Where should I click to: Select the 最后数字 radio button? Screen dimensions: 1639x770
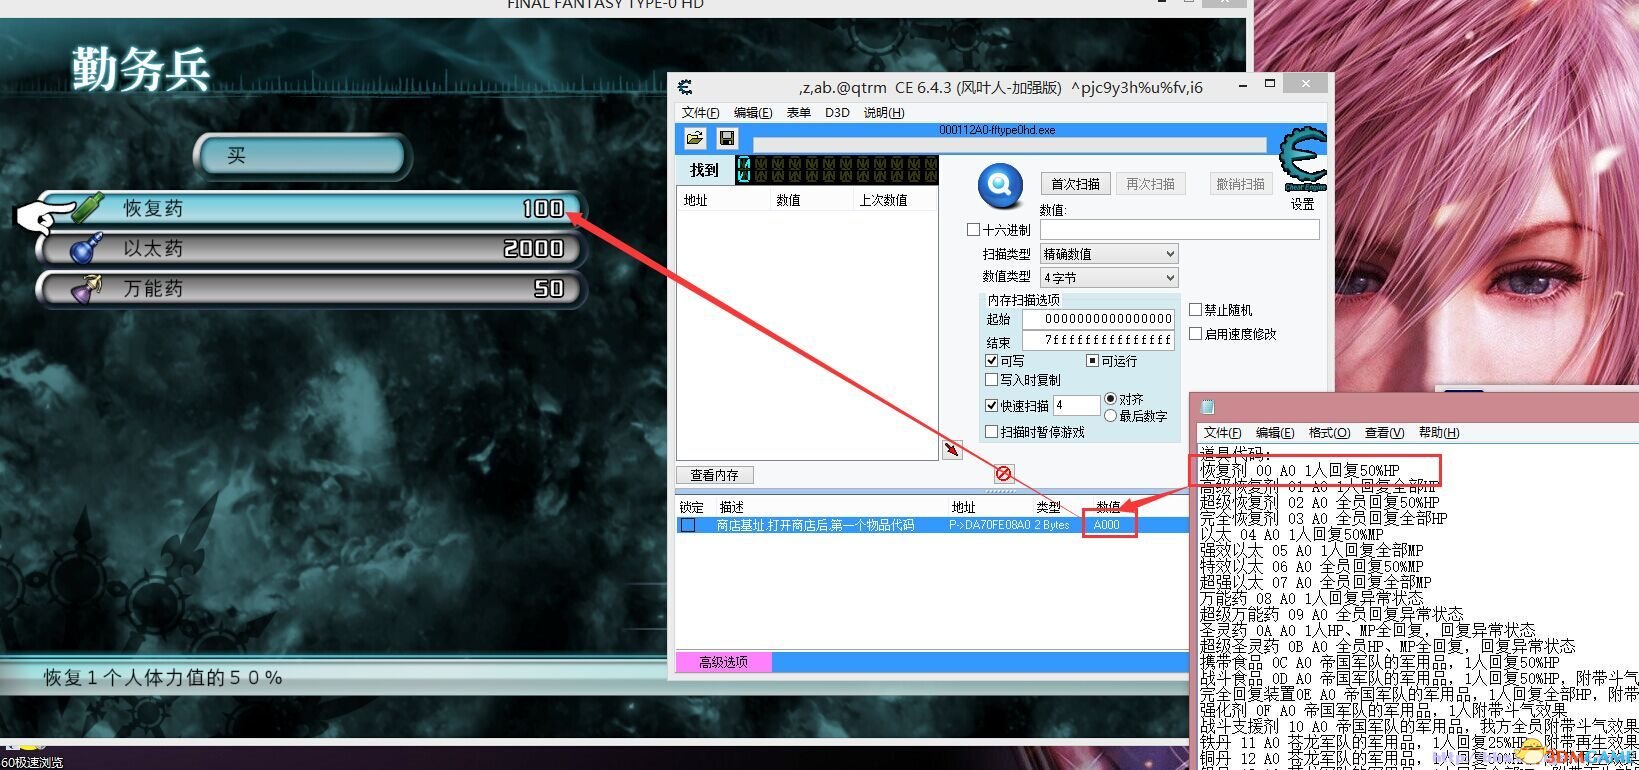pos(1110,416)
